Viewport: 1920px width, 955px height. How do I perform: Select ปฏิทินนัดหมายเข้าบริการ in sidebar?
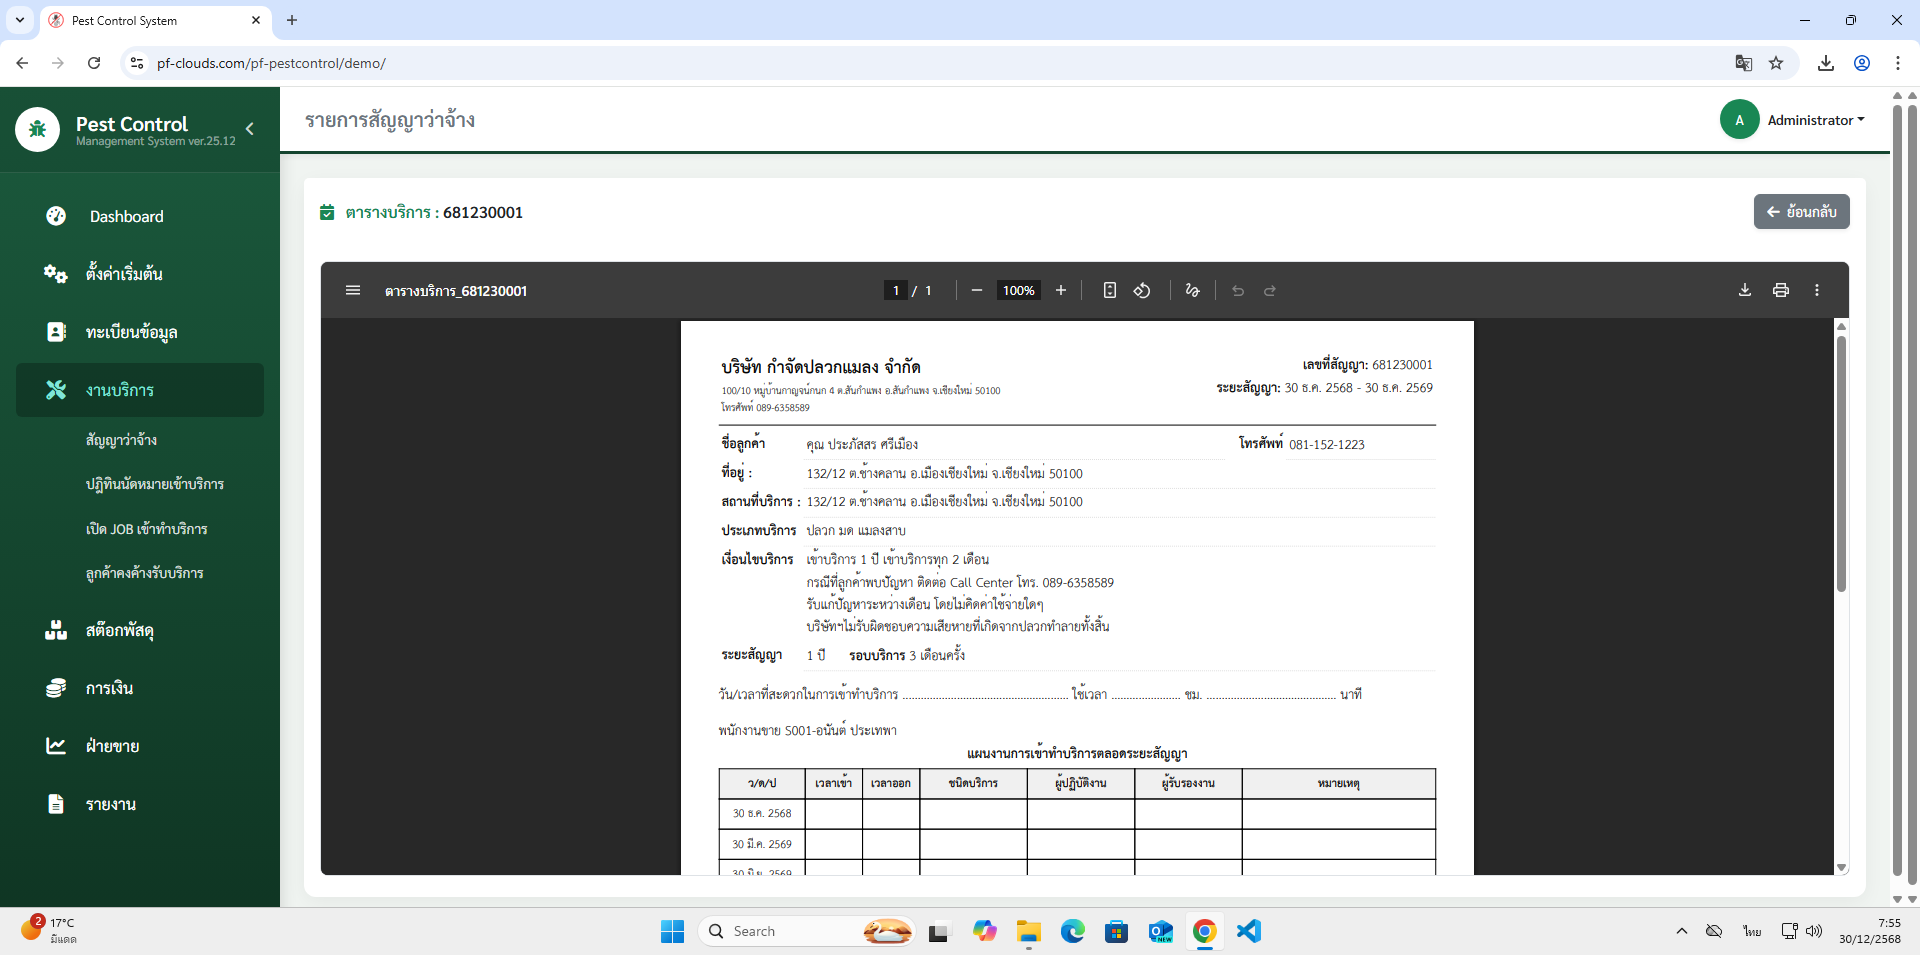pyautogui.click(x=154, y=484)
